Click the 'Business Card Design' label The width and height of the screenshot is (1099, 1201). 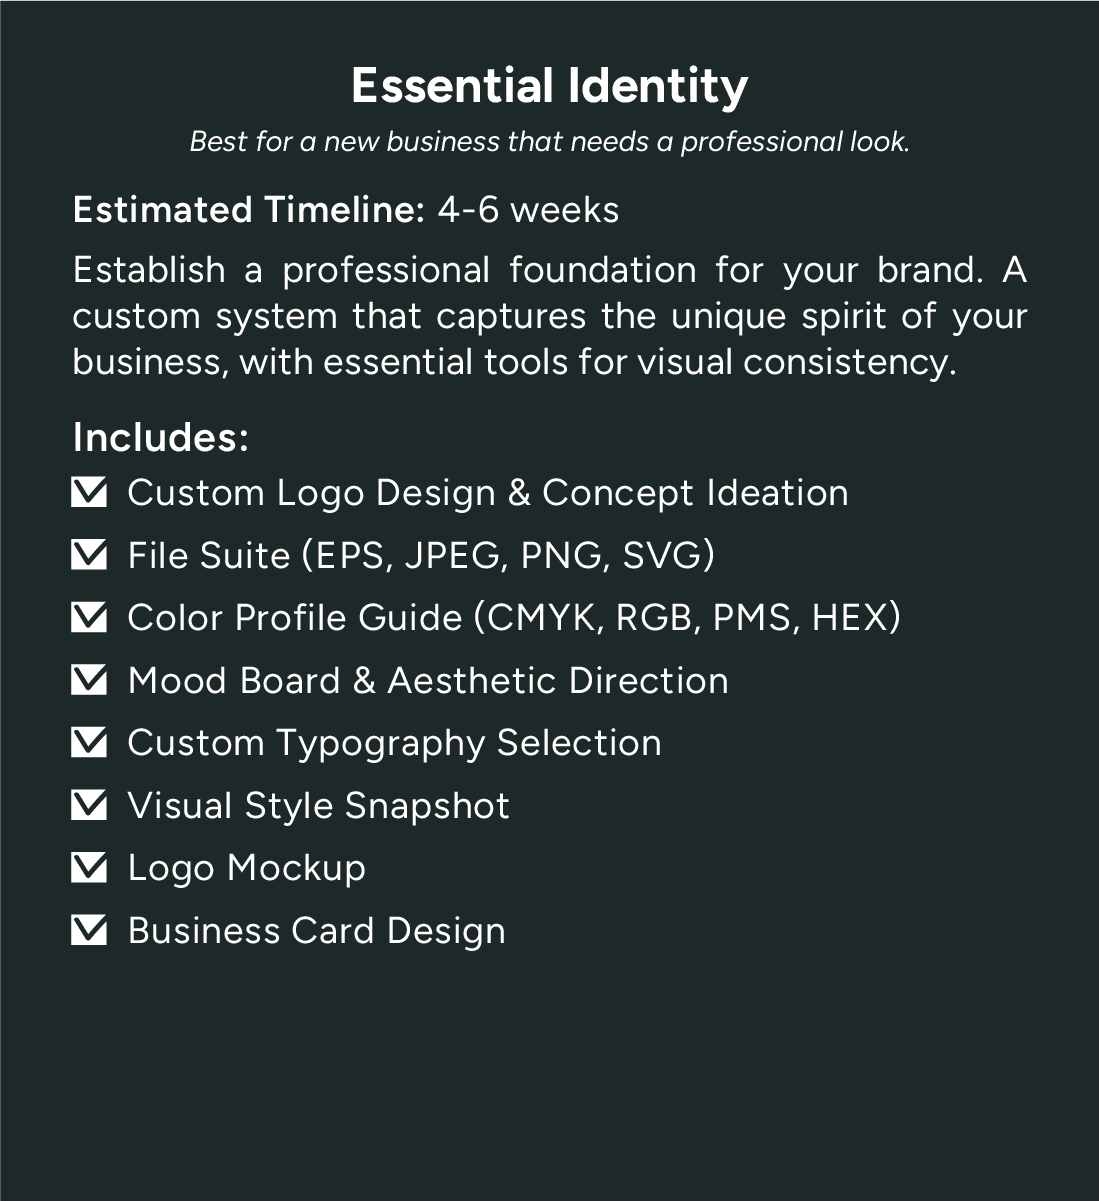tap(316, 931)
